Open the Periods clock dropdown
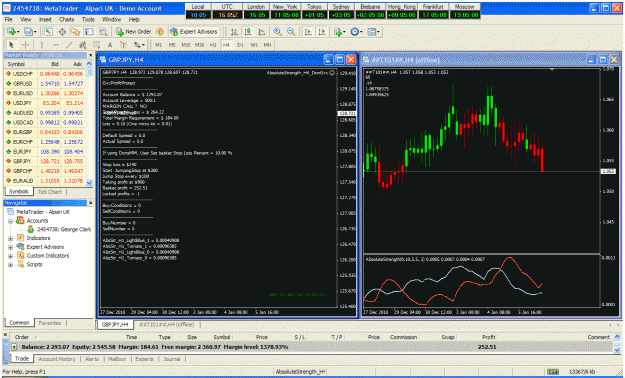 click(356, 32)
